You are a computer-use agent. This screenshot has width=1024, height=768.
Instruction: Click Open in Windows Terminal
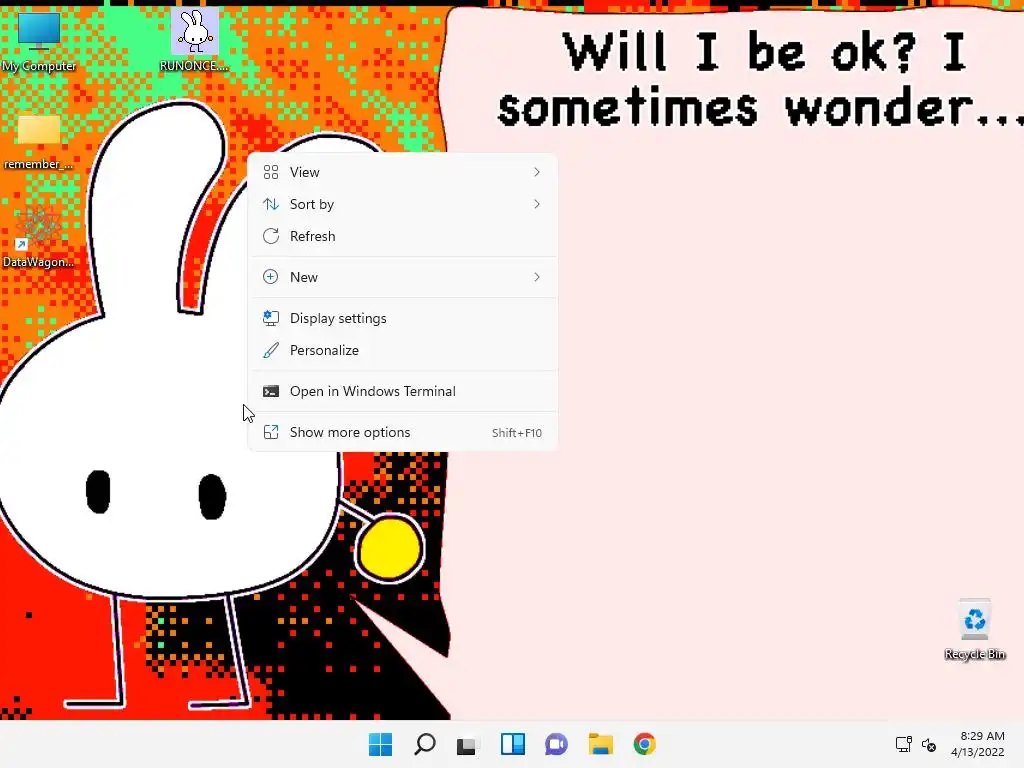pos(402,391)
